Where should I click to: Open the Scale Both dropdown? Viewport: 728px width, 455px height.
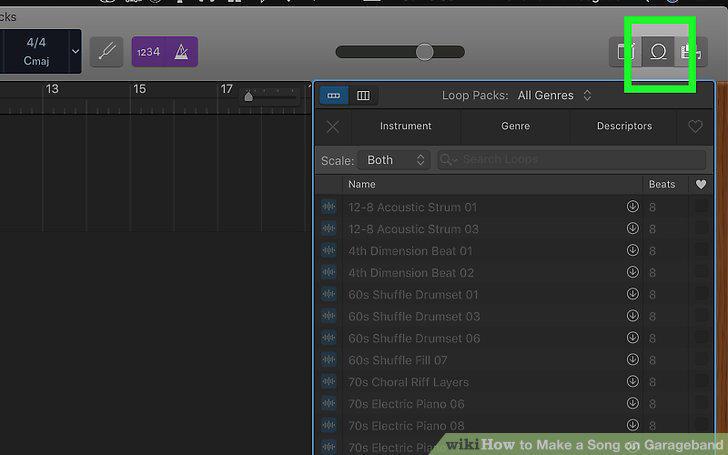(x=394, y=160)
